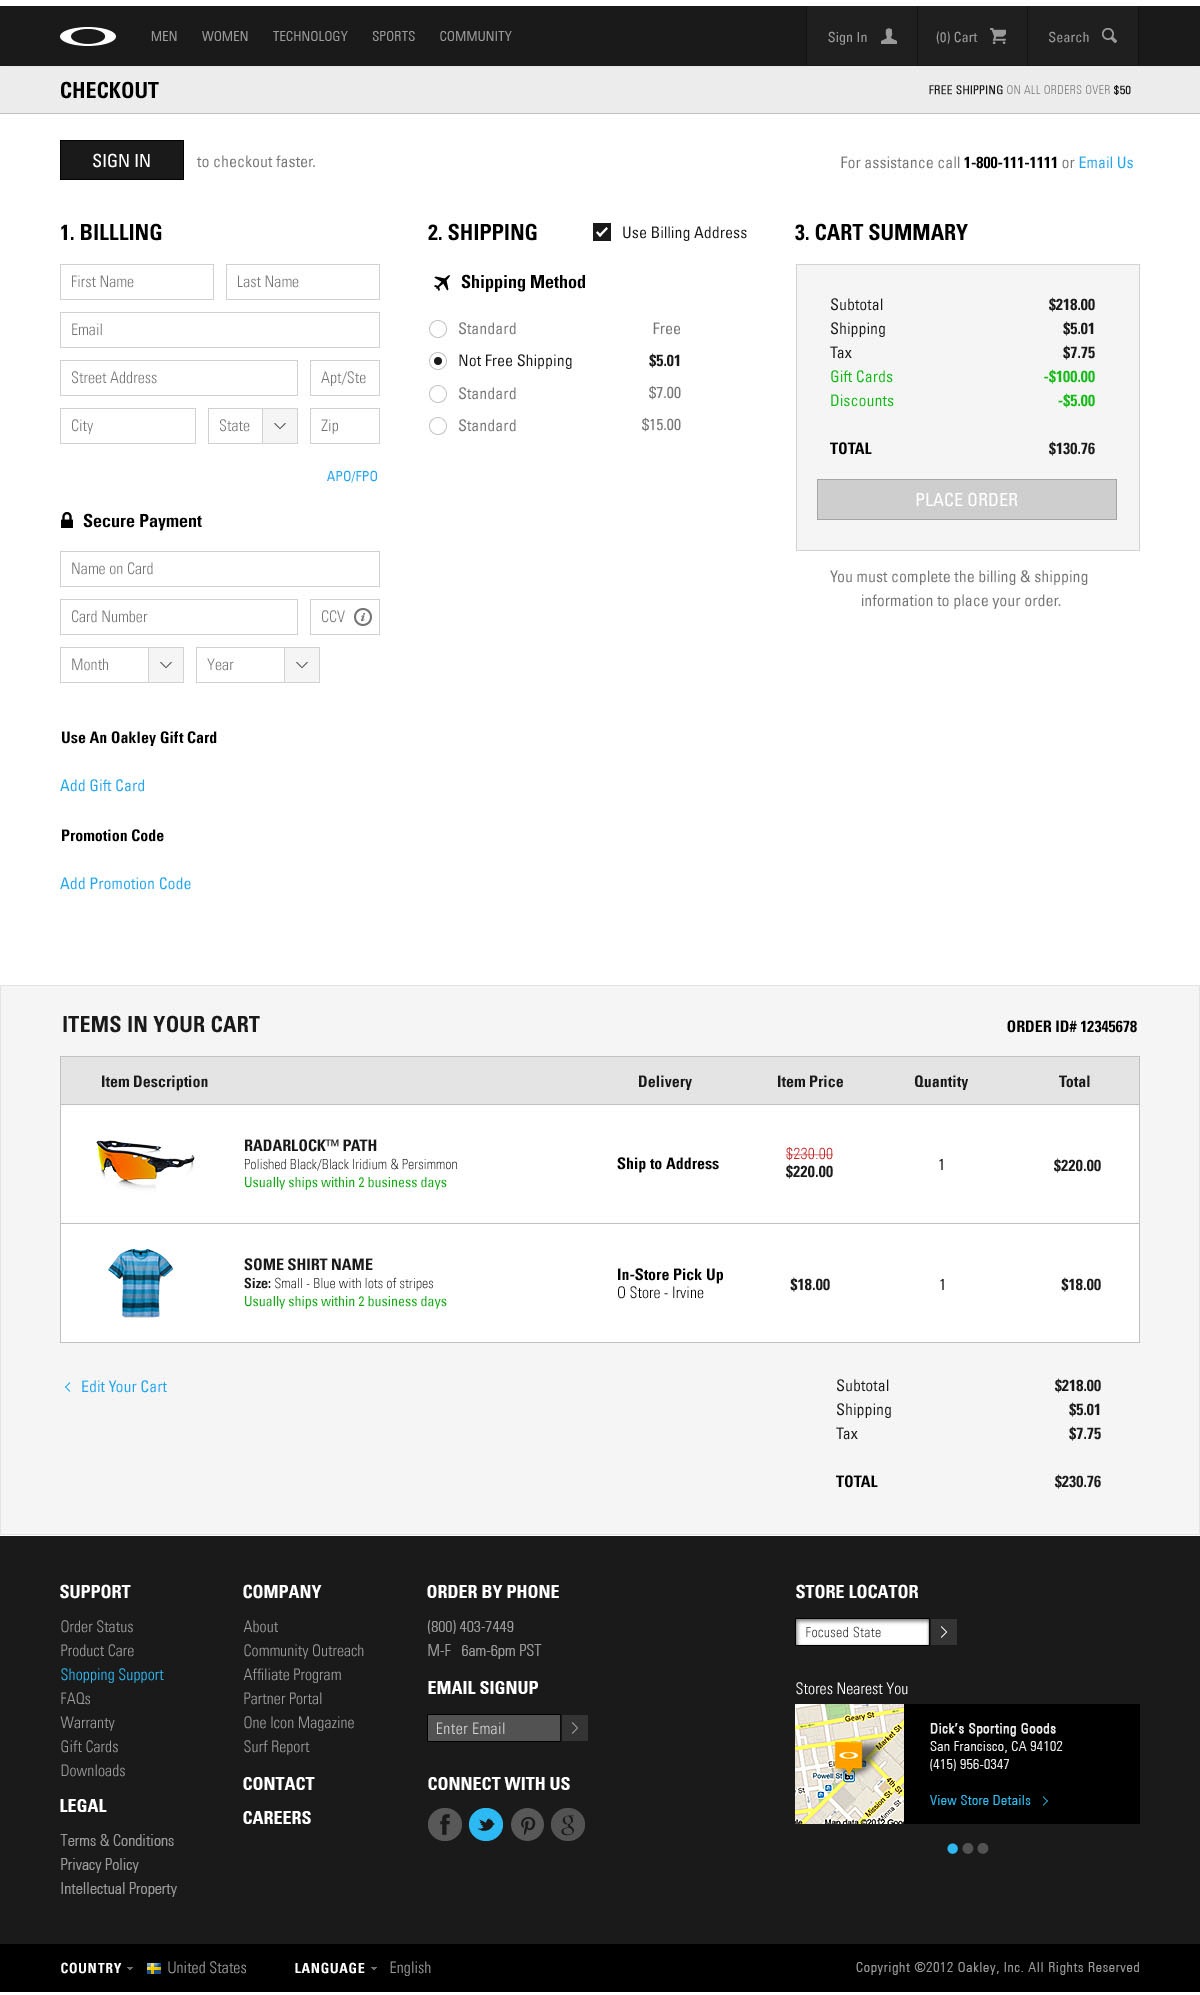The height and width of the screenshot is (1995, 1200).
Task: Open the expiration Year dropdown
Action: 258,665
